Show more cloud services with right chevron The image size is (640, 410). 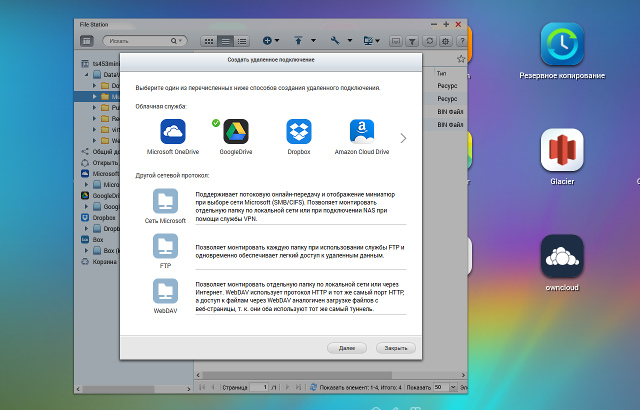pyautogui.click(x=403, y=138)
